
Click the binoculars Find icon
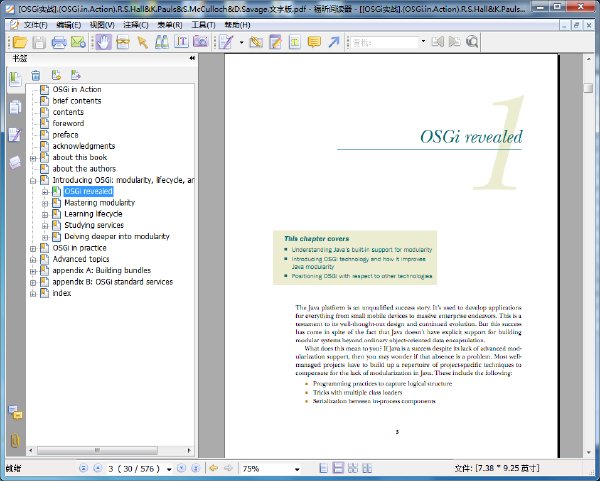(x=162, y=42)
